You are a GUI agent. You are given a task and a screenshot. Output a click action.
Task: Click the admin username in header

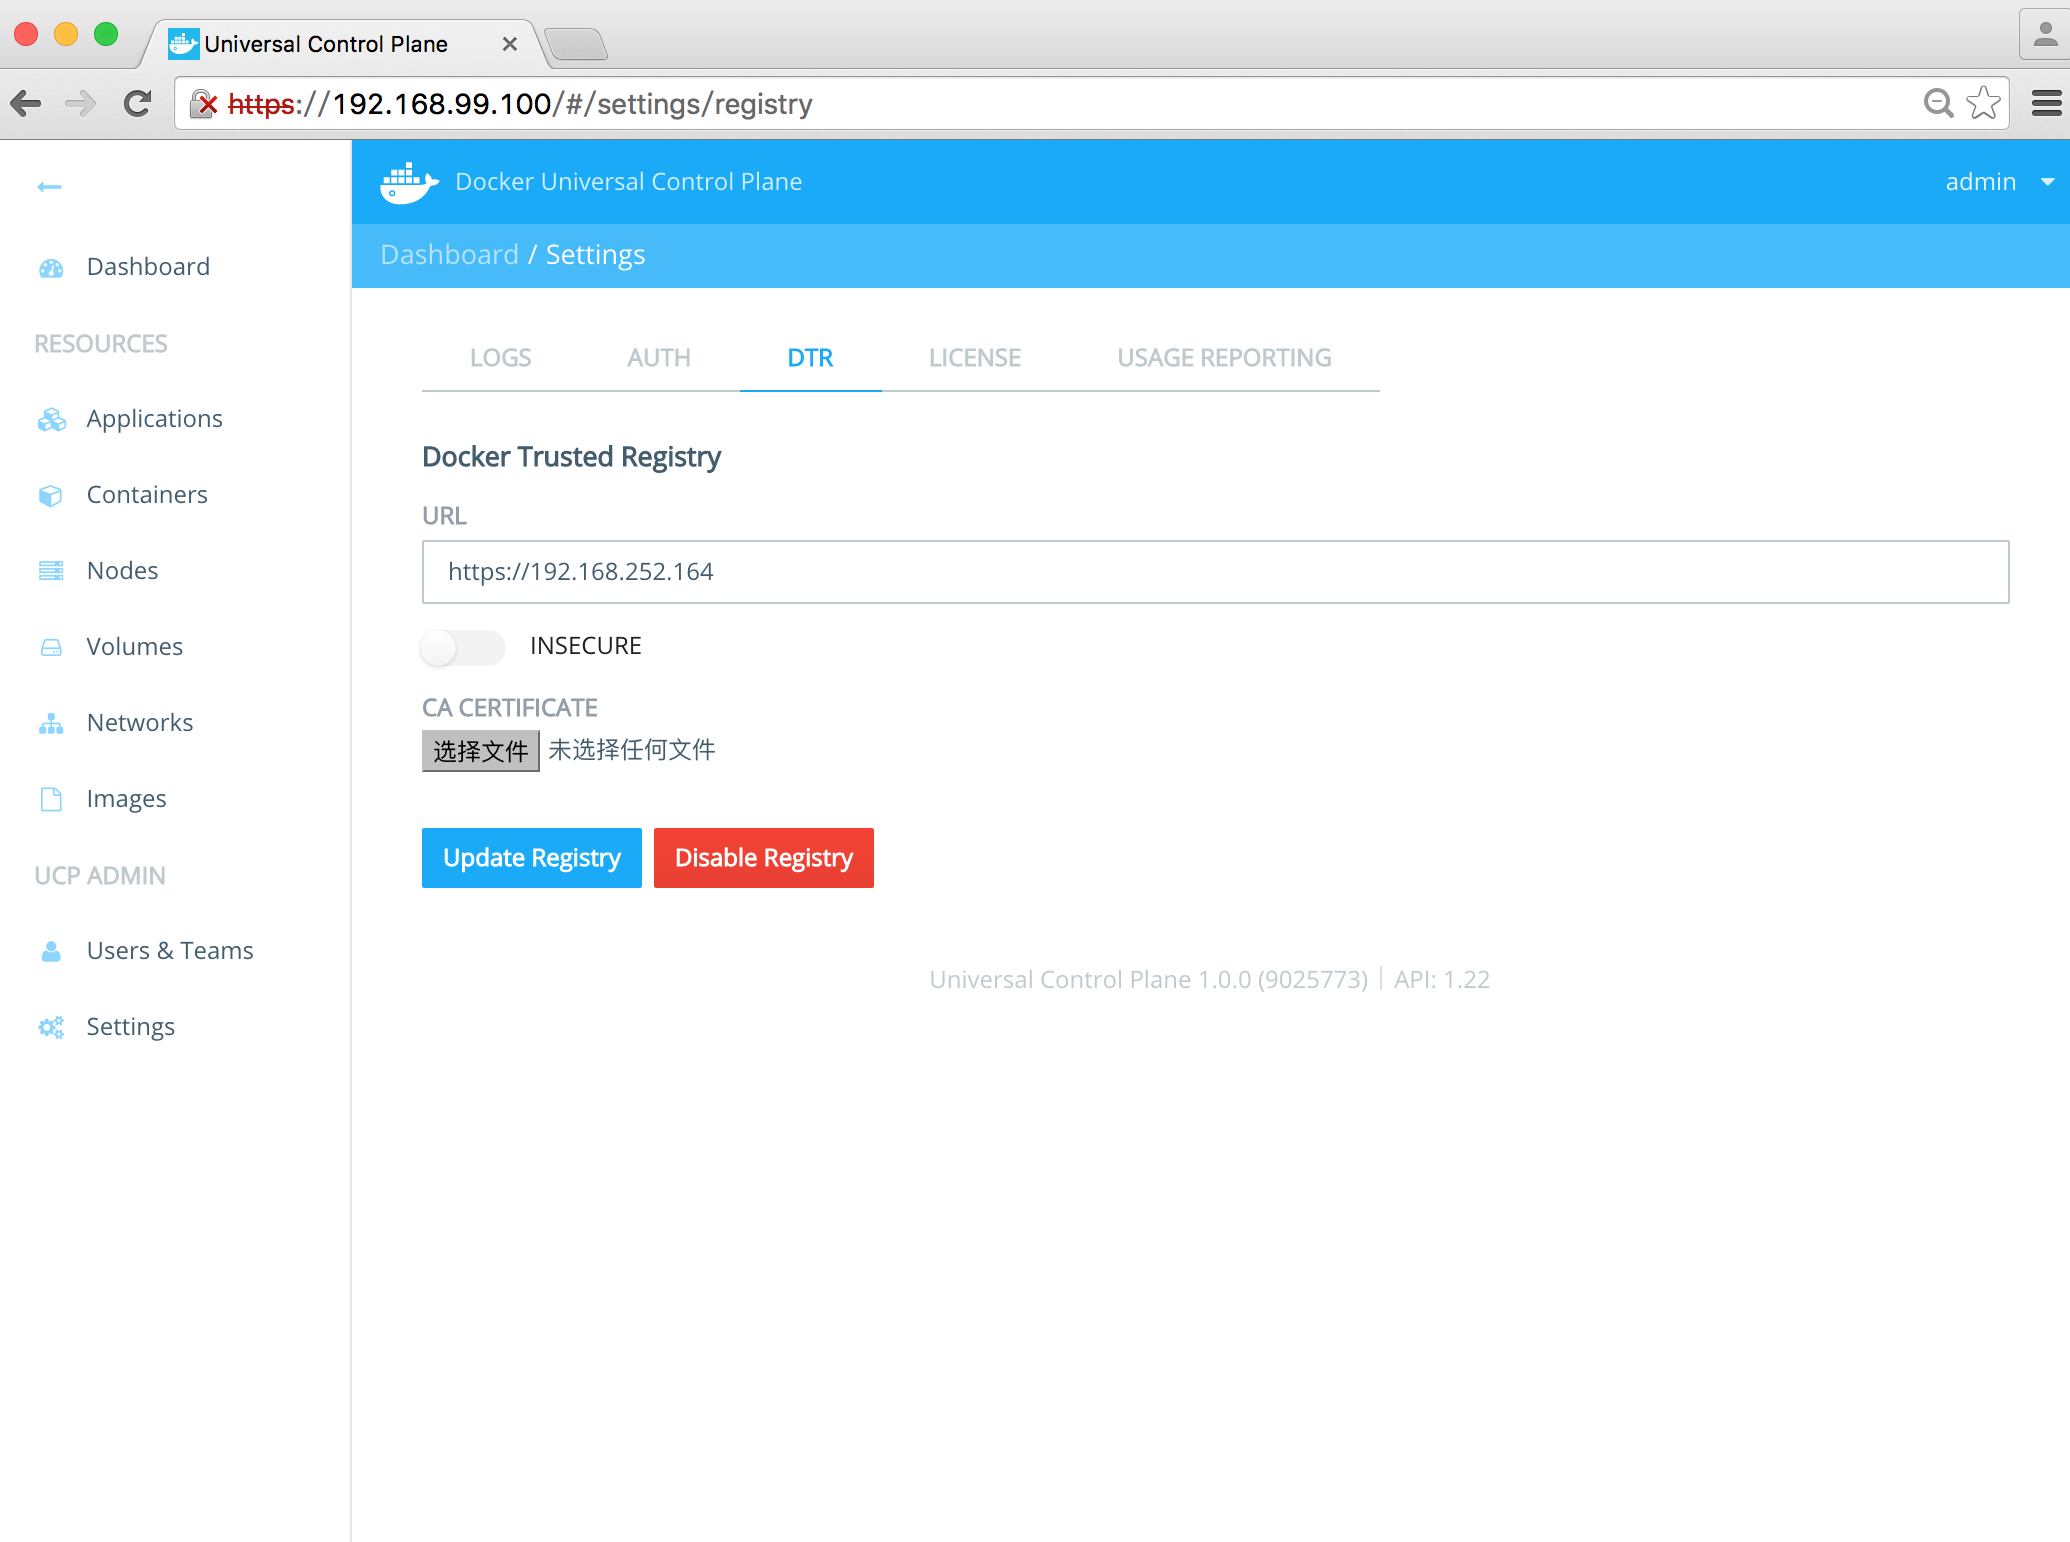[1980, 182]
